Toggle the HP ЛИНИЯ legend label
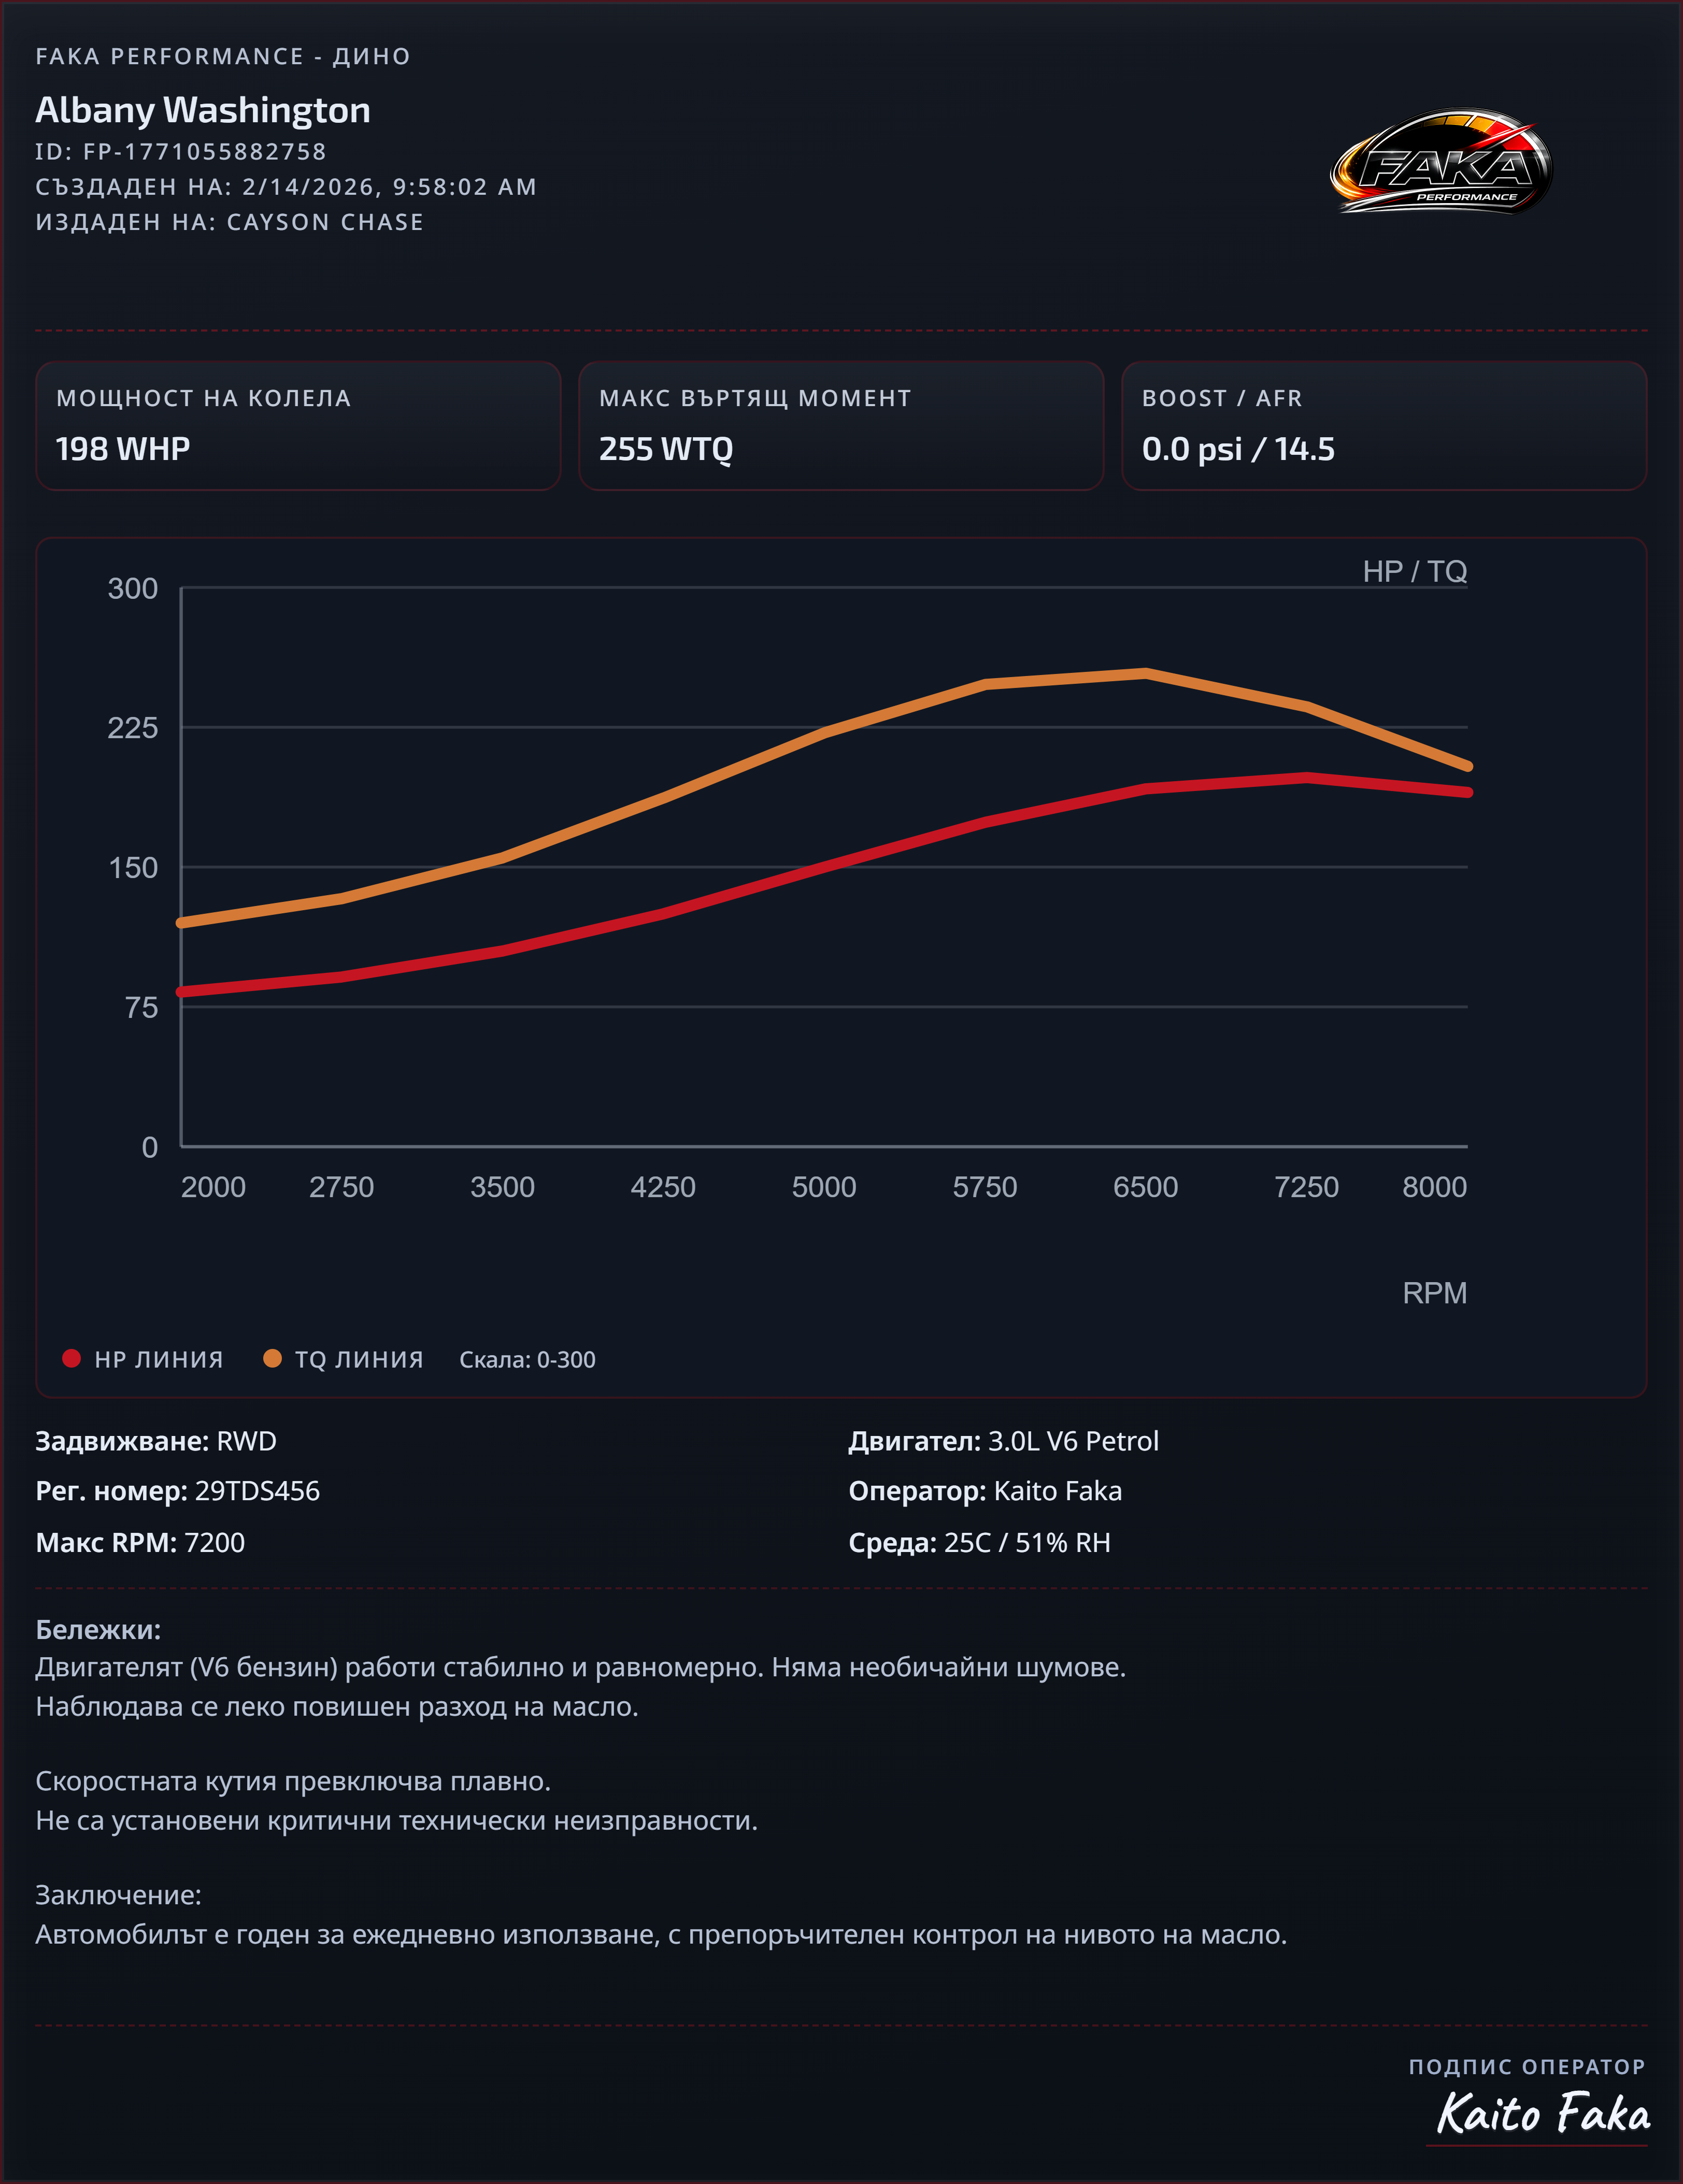1683x2184 pixels. click(158, 1359)
